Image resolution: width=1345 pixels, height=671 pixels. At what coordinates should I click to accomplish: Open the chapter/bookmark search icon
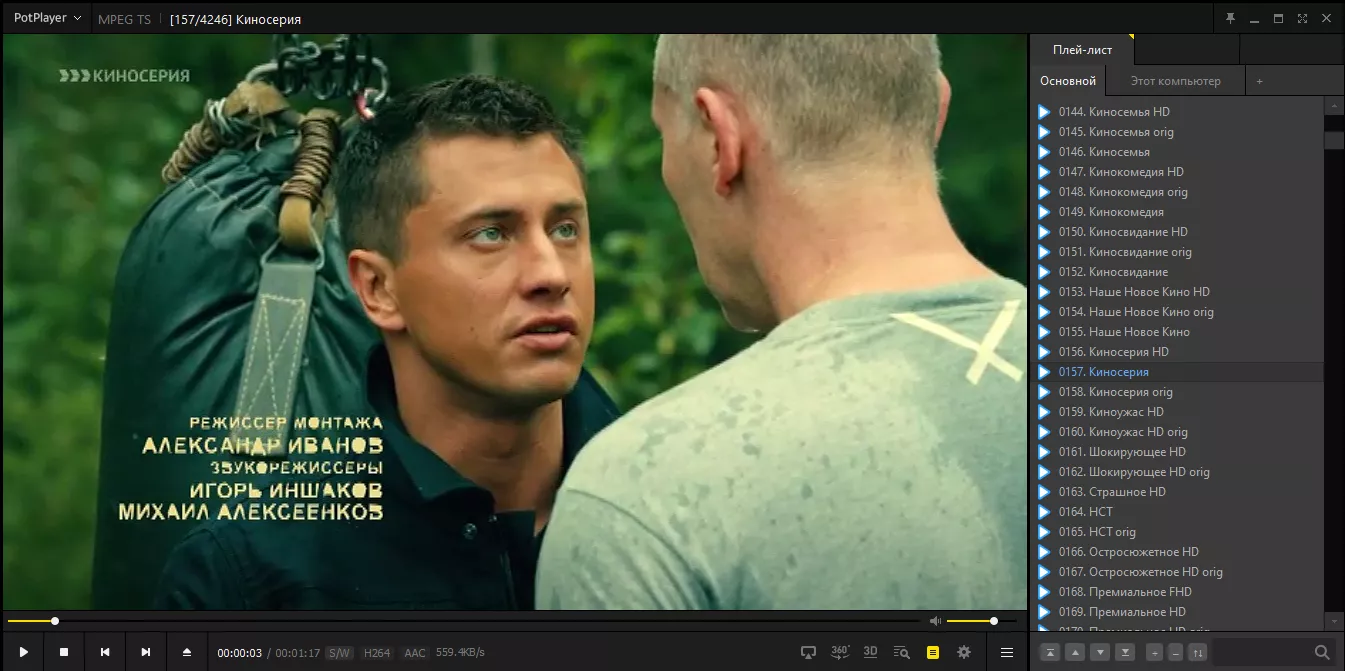click(x=901, y=652)
